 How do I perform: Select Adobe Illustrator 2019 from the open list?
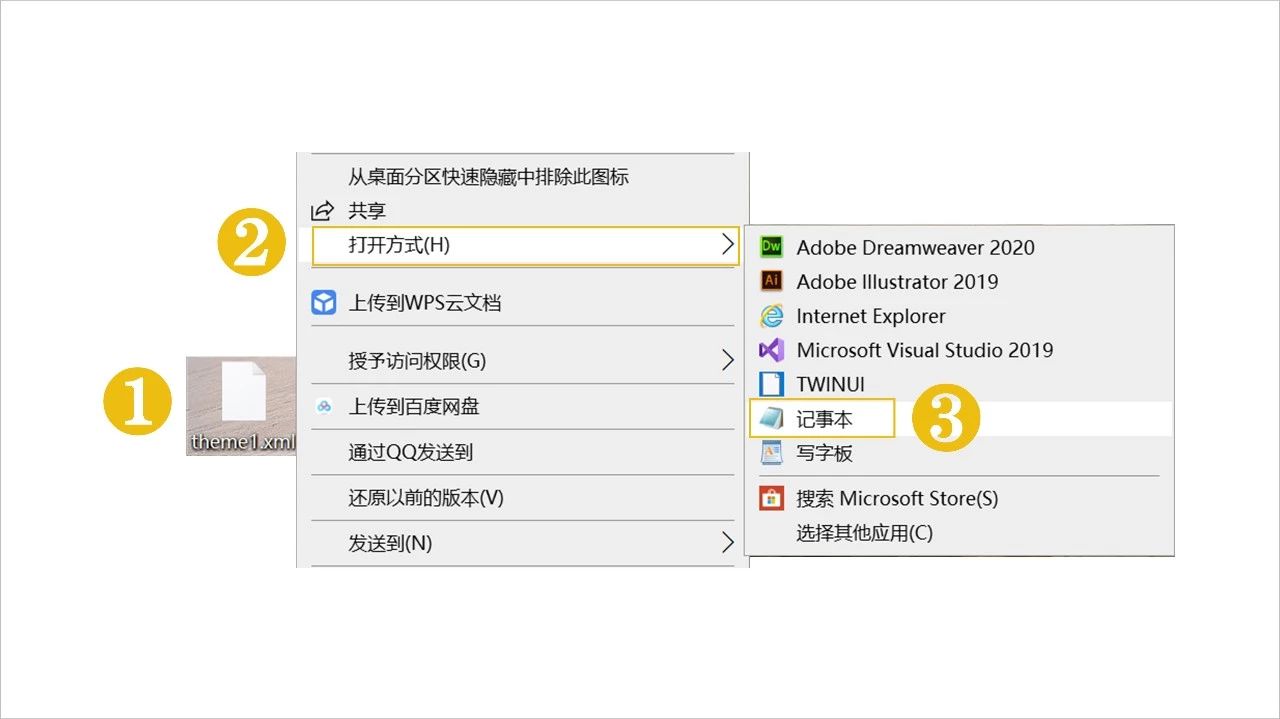pyautogui.click(x=897, y=281)
